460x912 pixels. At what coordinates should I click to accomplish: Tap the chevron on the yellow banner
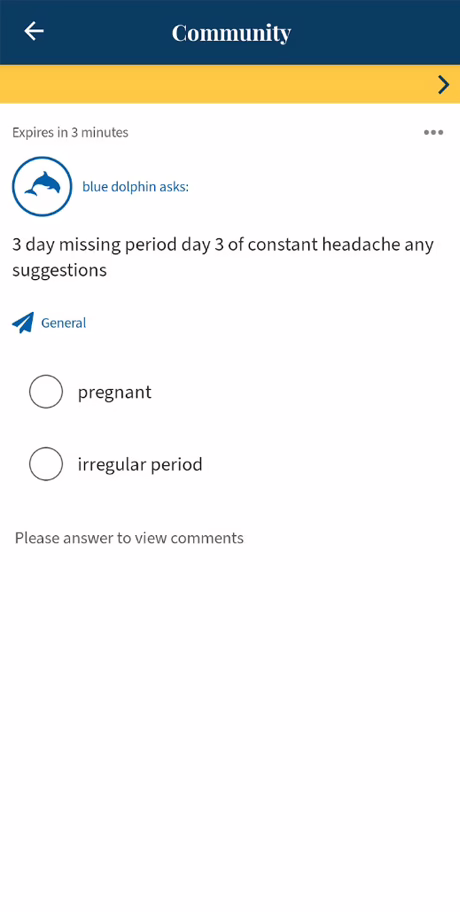pyautogui.click(x=444, y=85)
